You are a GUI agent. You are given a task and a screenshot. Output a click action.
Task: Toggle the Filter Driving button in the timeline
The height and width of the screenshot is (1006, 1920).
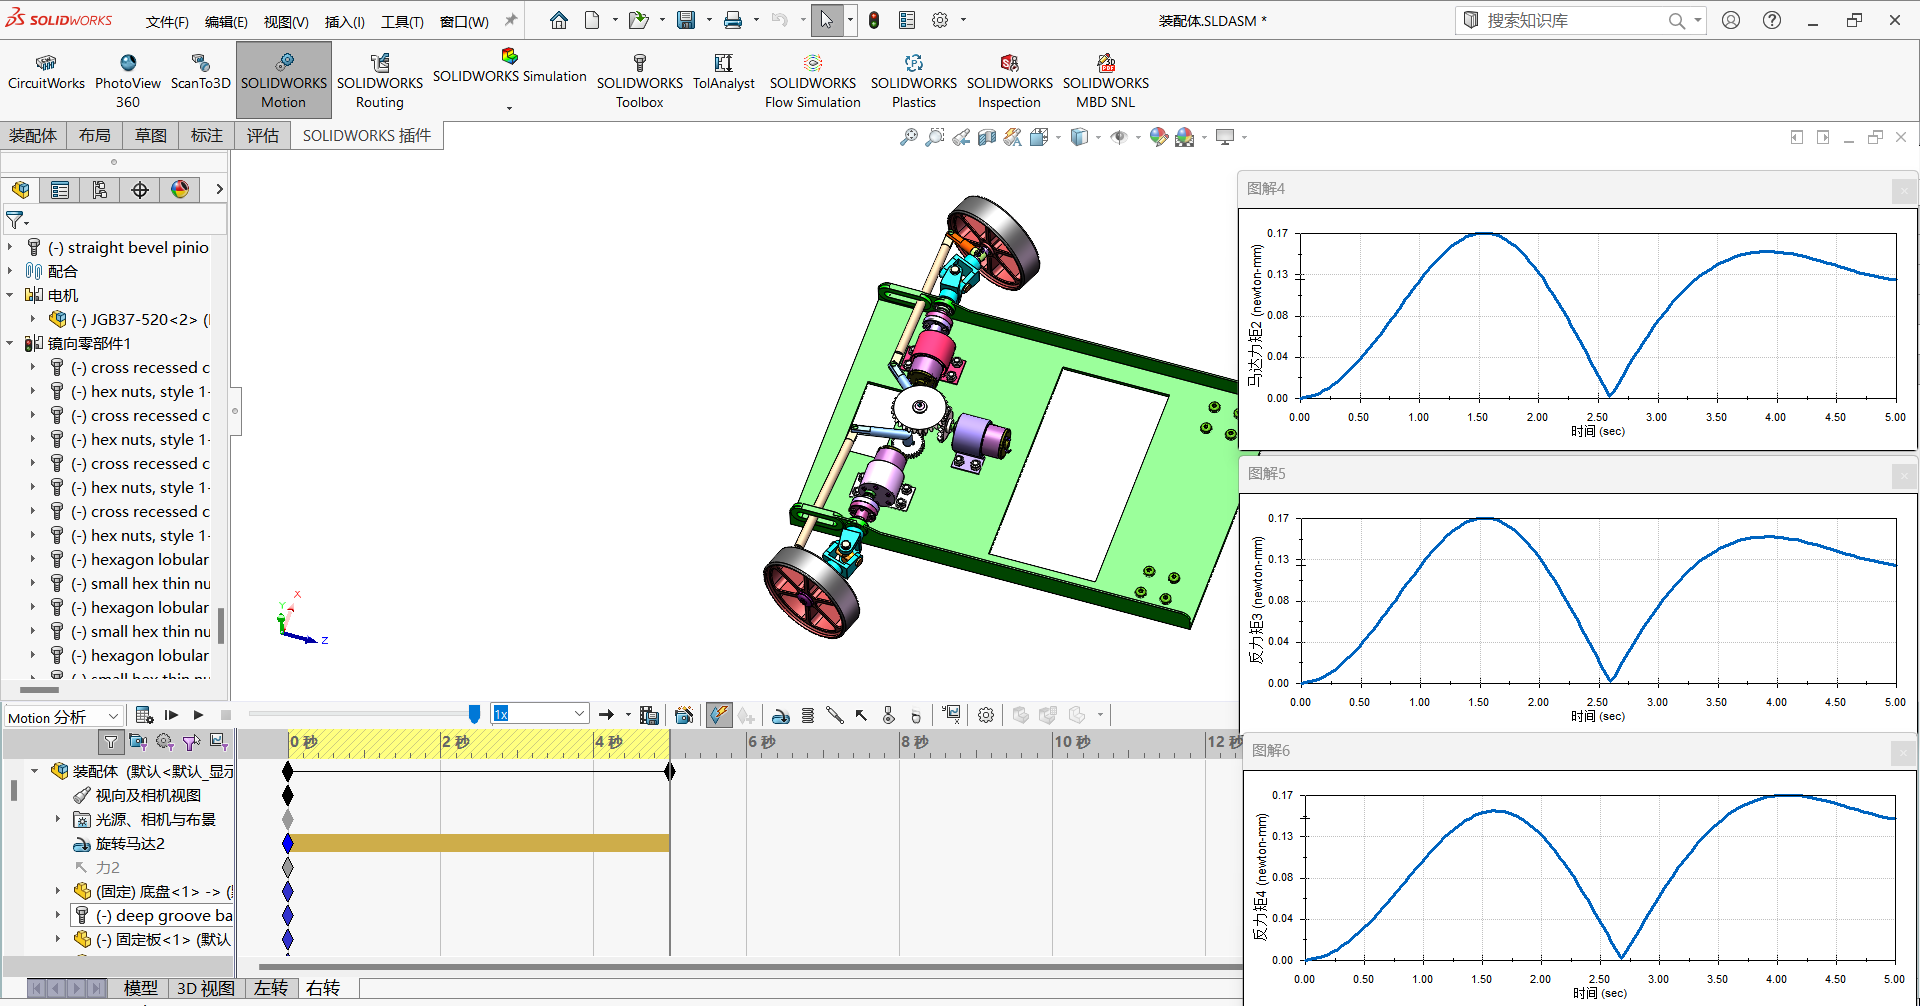click(x=165, y=742)
